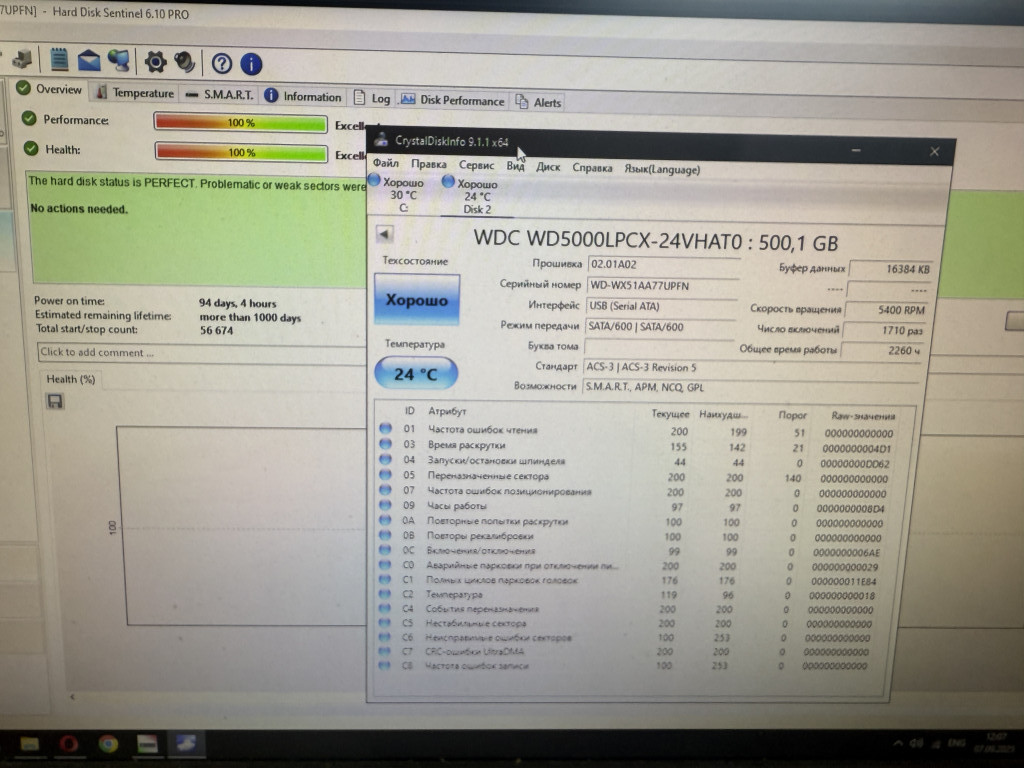1024x768 pixels.
Task: Open the Alerts tab
Action: coord(539,102)
